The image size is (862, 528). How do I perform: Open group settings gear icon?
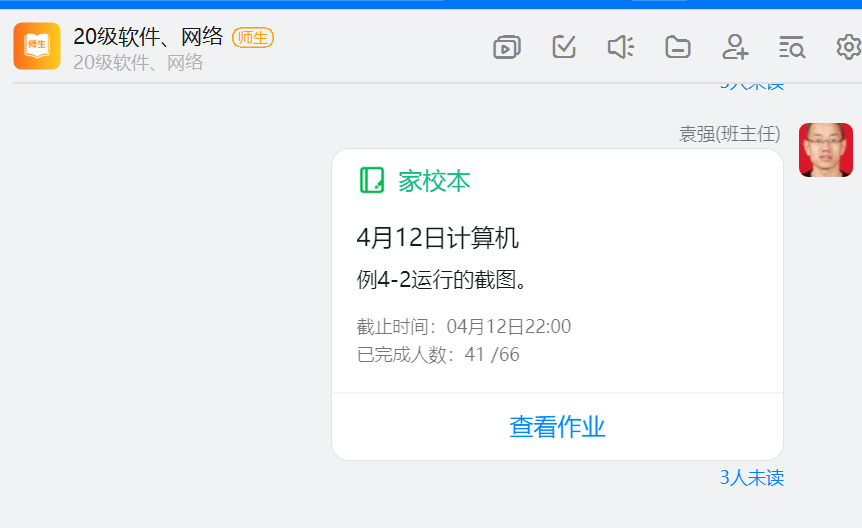click(848, 47)
